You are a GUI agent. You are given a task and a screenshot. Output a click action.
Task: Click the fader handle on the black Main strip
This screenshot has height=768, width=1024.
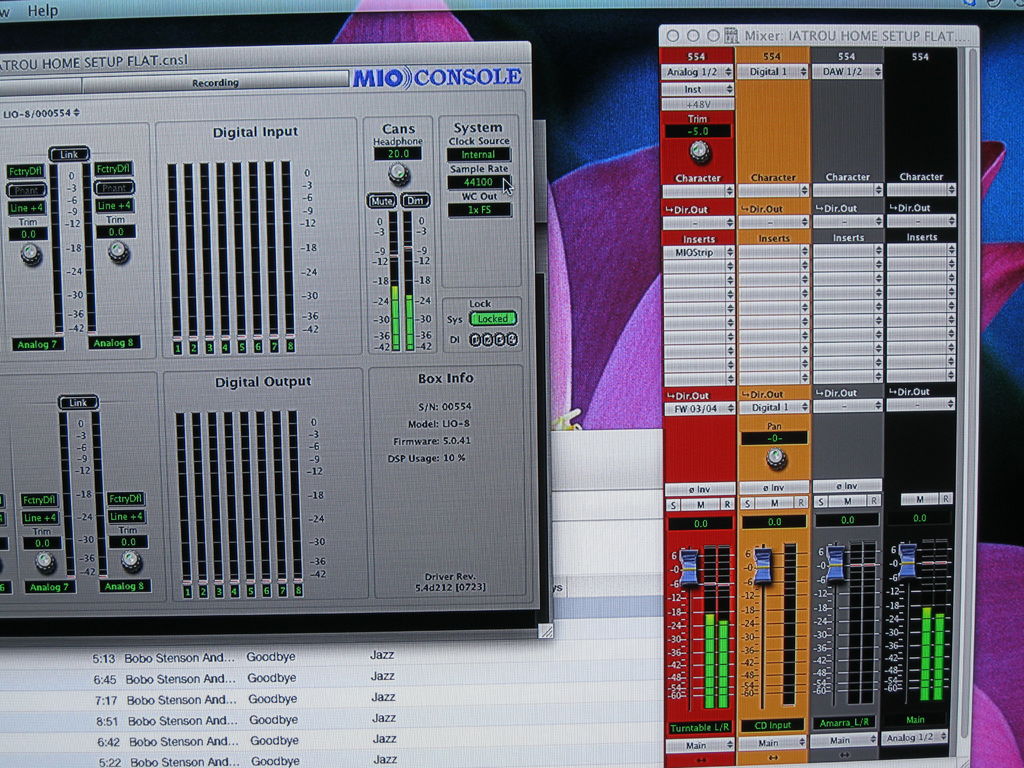coord(907,560)
